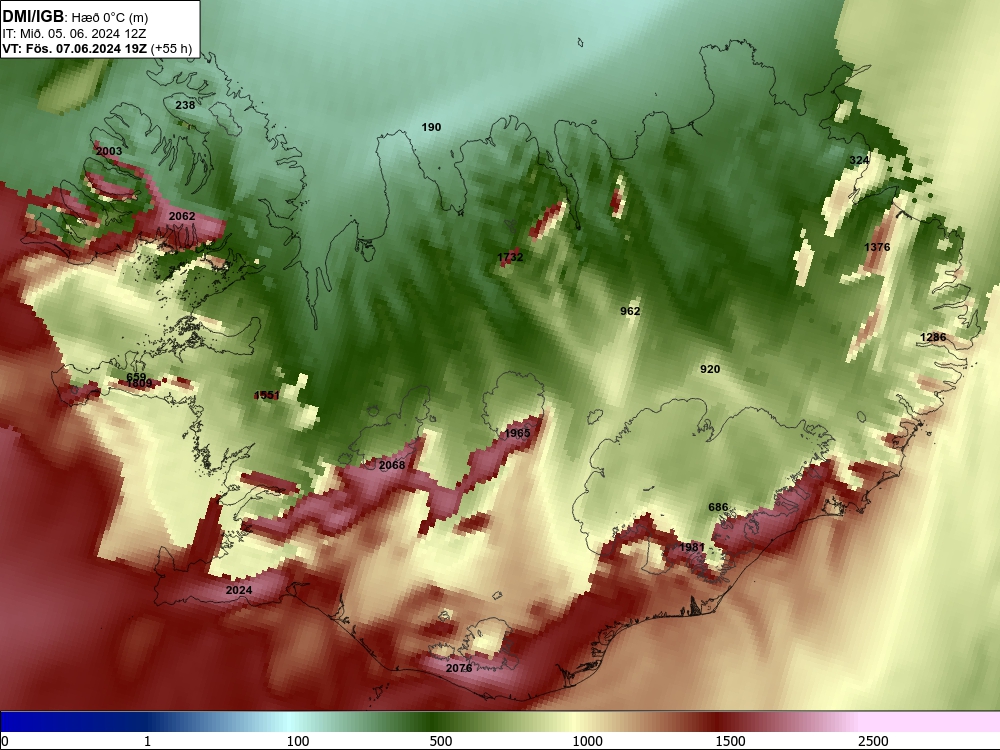1000x750 pixels.
Task: Click the map value 1965
Action: (x=517, y=433)
